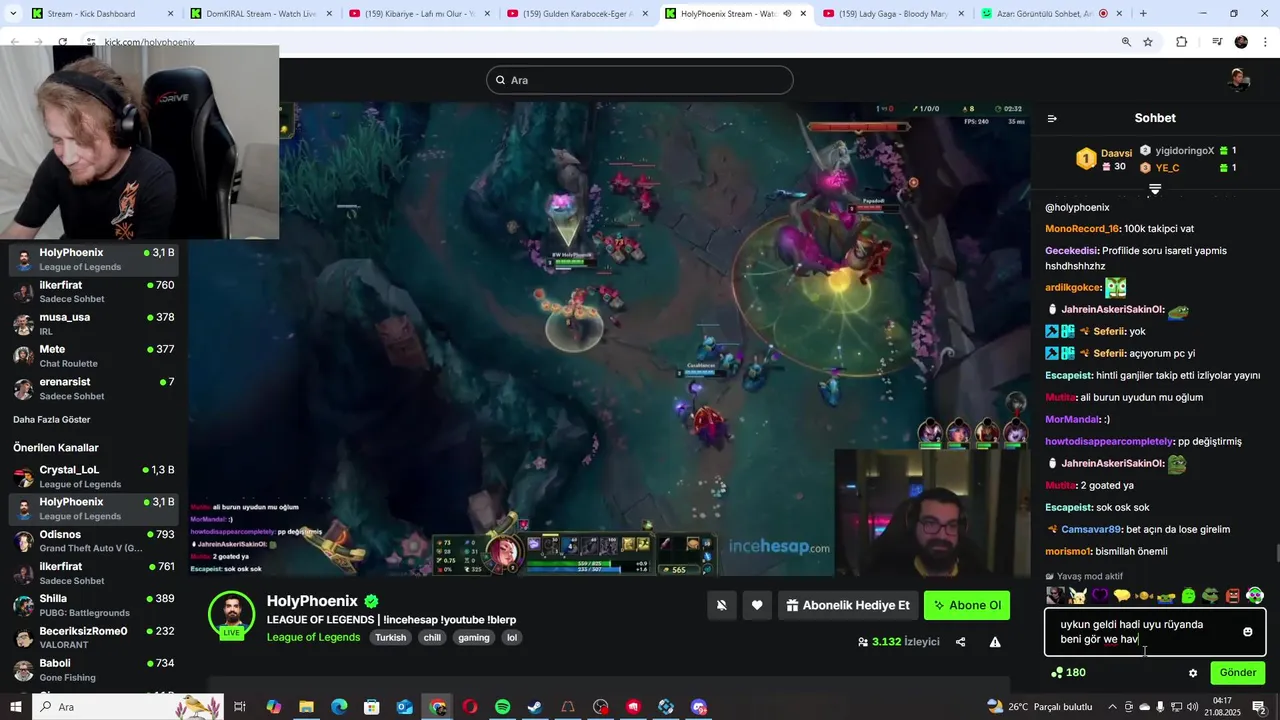The image size is (1280, 720).
Task: Open Mete Chat Roulette channel
Action: 94,356
